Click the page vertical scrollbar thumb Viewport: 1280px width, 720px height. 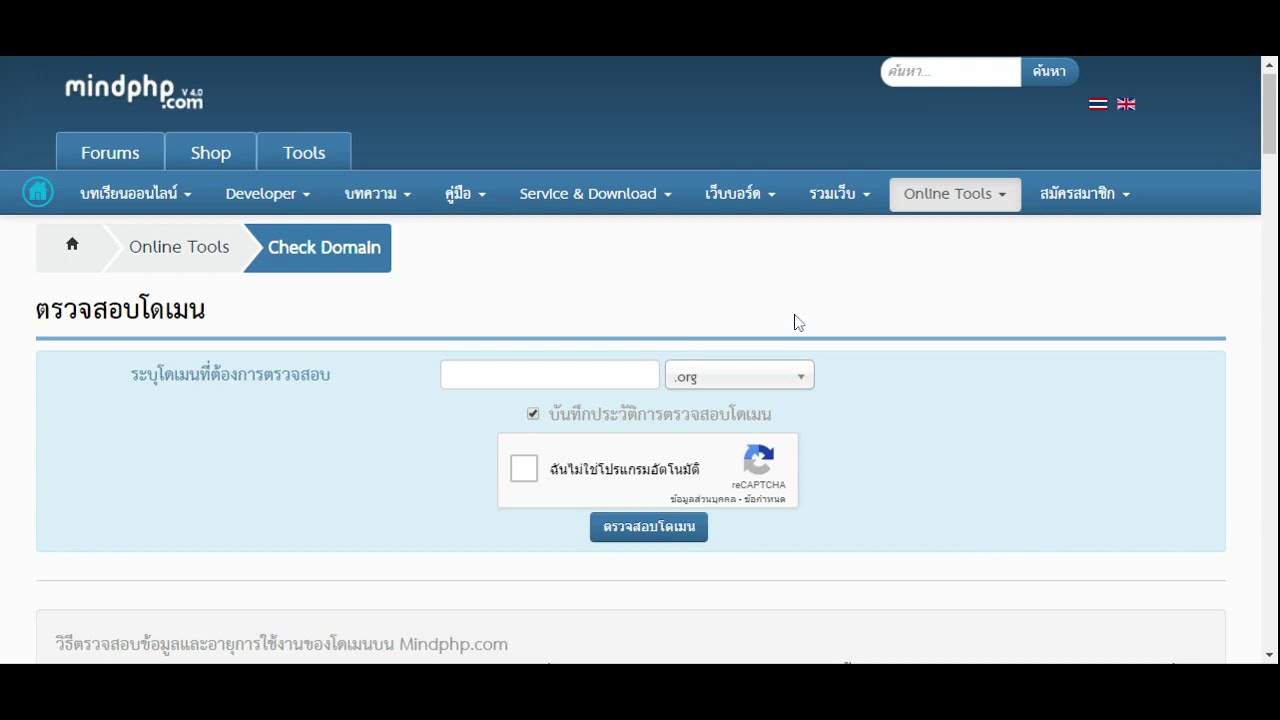(x=1270, y=114)
